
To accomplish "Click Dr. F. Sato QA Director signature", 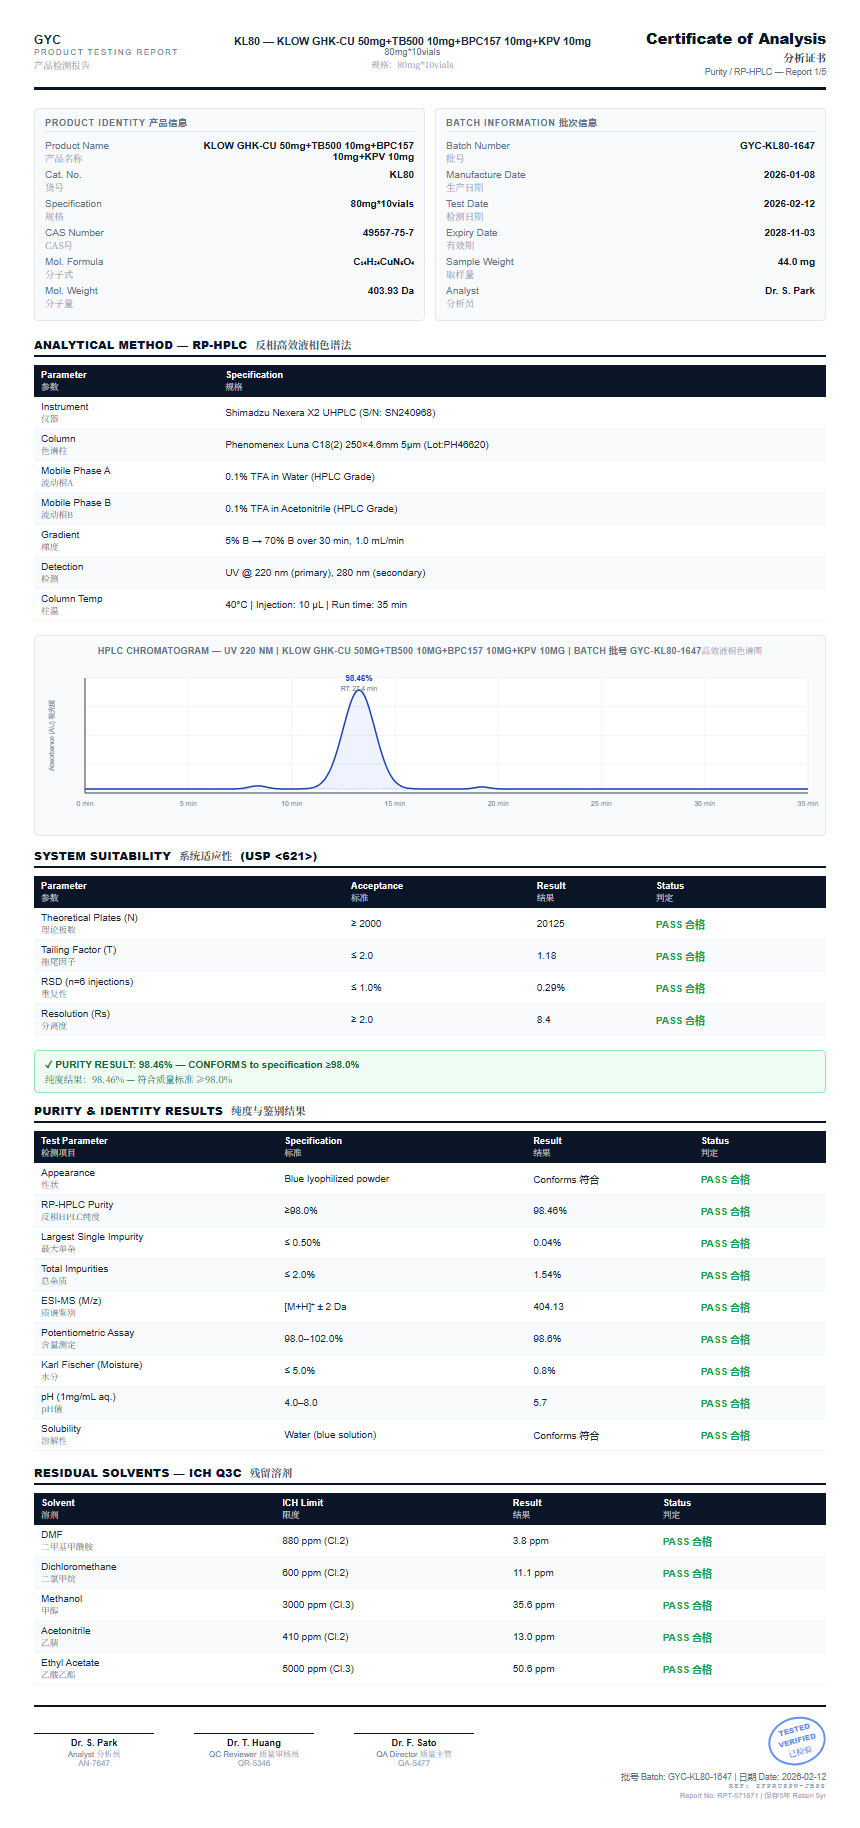I will 414,1743.
